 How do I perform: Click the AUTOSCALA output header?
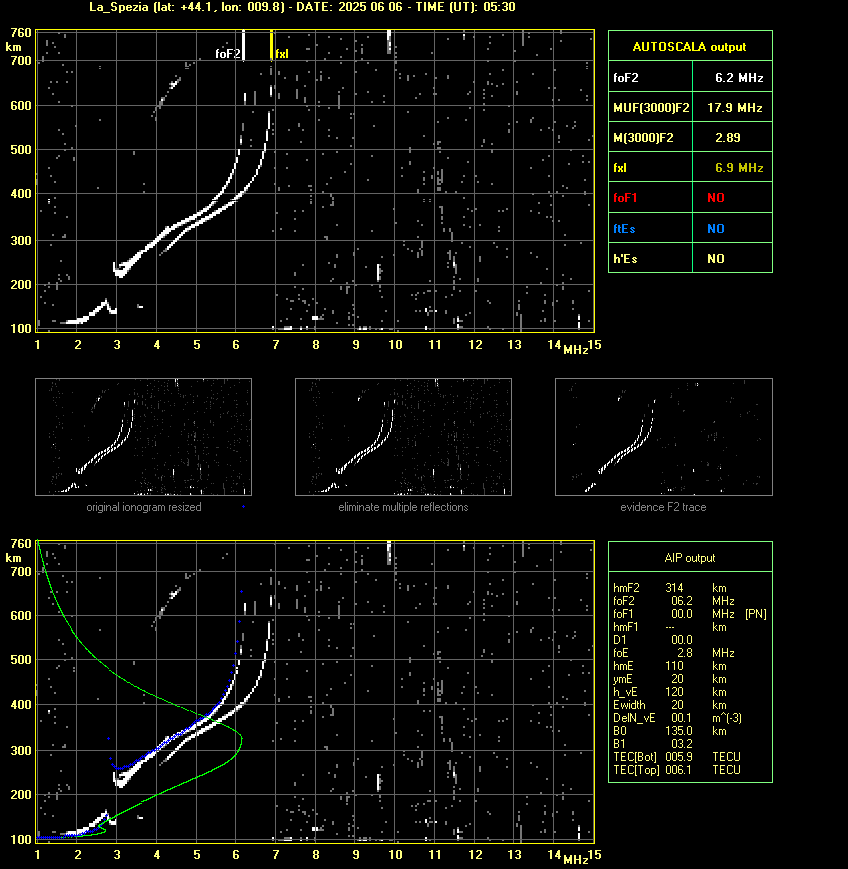[x=689, y=47]
